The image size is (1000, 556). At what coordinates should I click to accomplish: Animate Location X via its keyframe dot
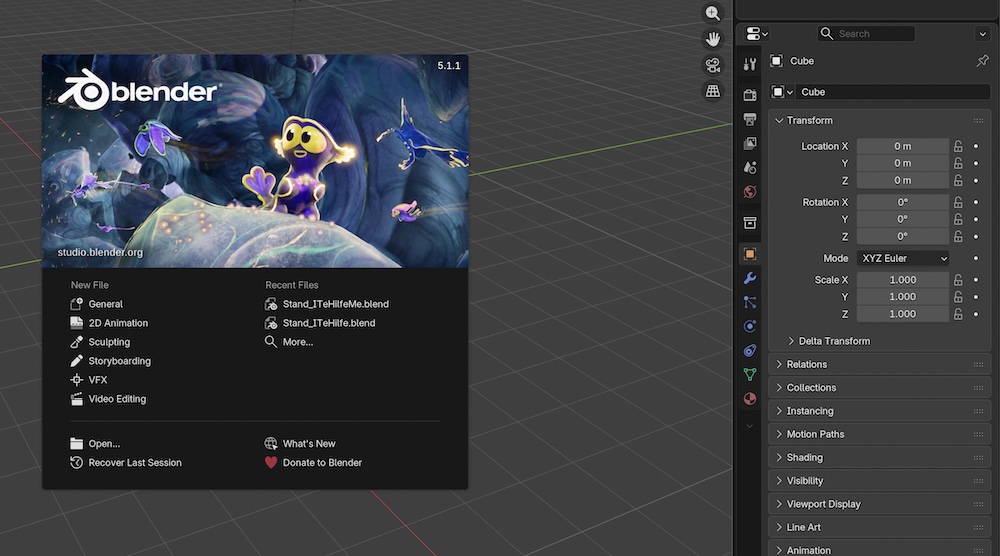[x=976, y=146]
